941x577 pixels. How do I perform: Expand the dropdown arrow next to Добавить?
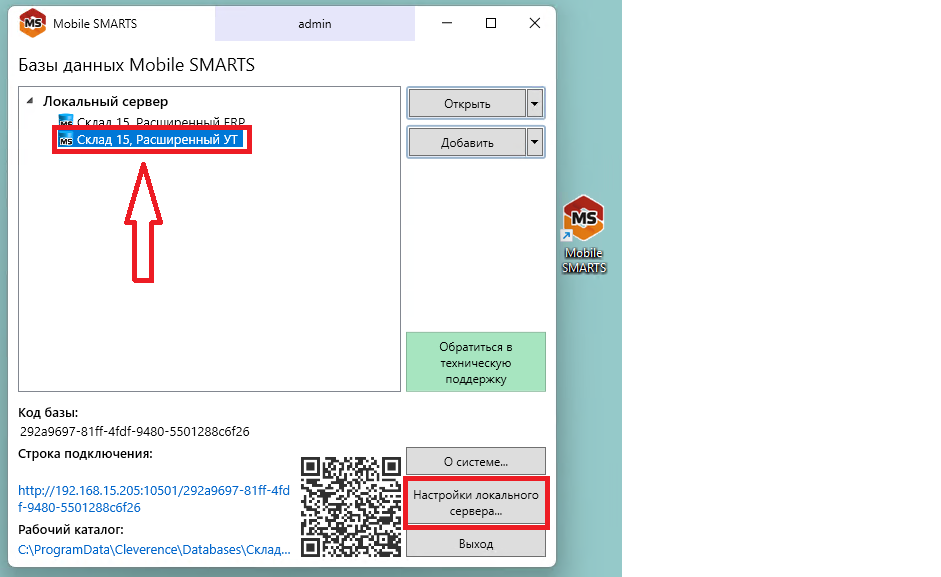(535, 142)
